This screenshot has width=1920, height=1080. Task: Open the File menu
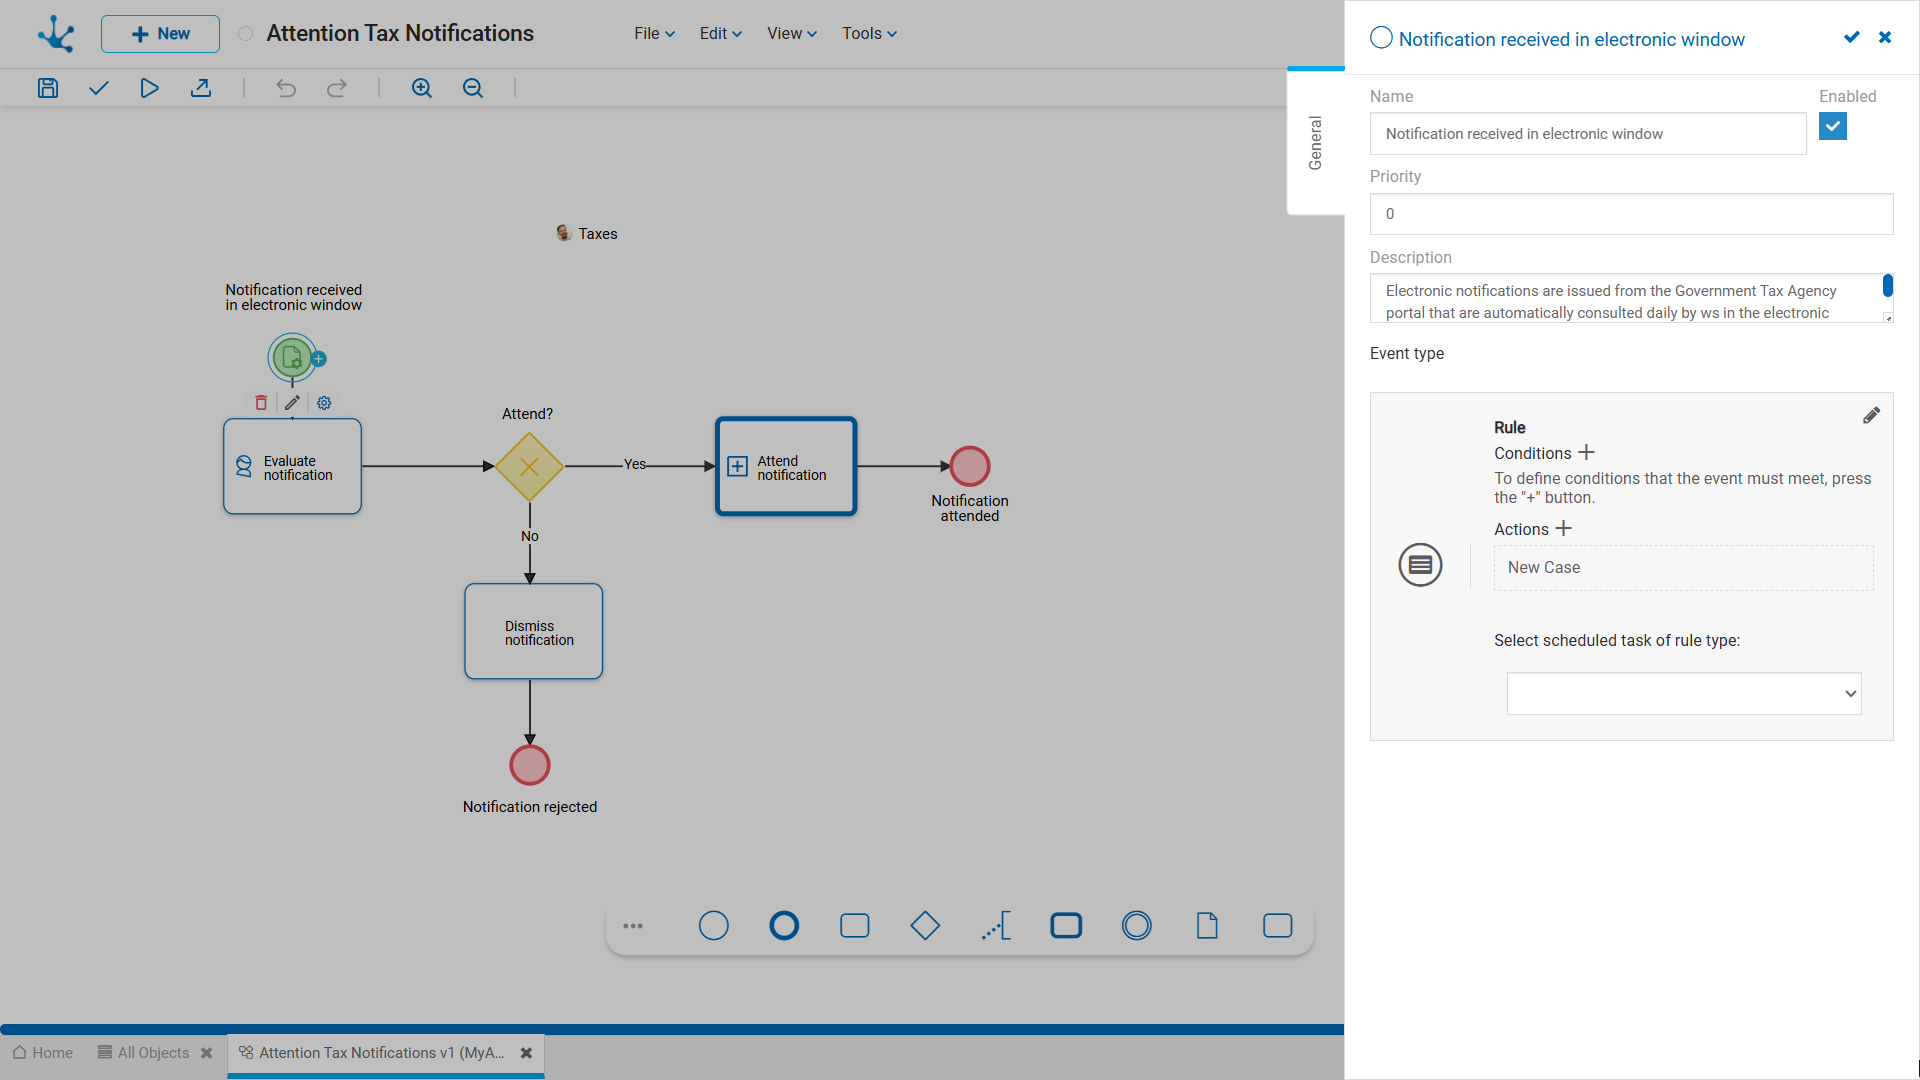654,34
